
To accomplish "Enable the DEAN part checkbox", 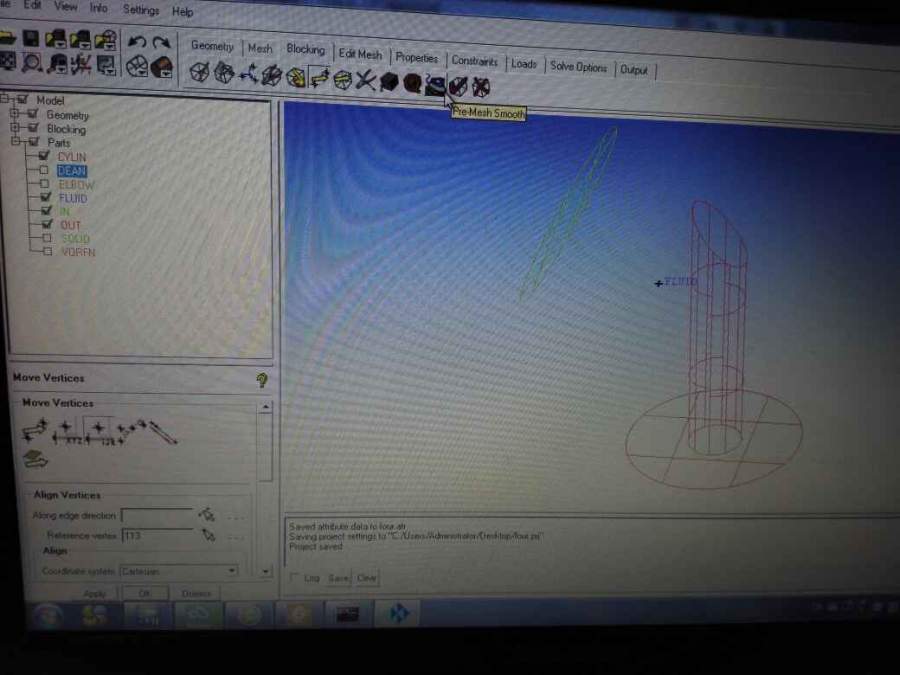I will (44, 170).
